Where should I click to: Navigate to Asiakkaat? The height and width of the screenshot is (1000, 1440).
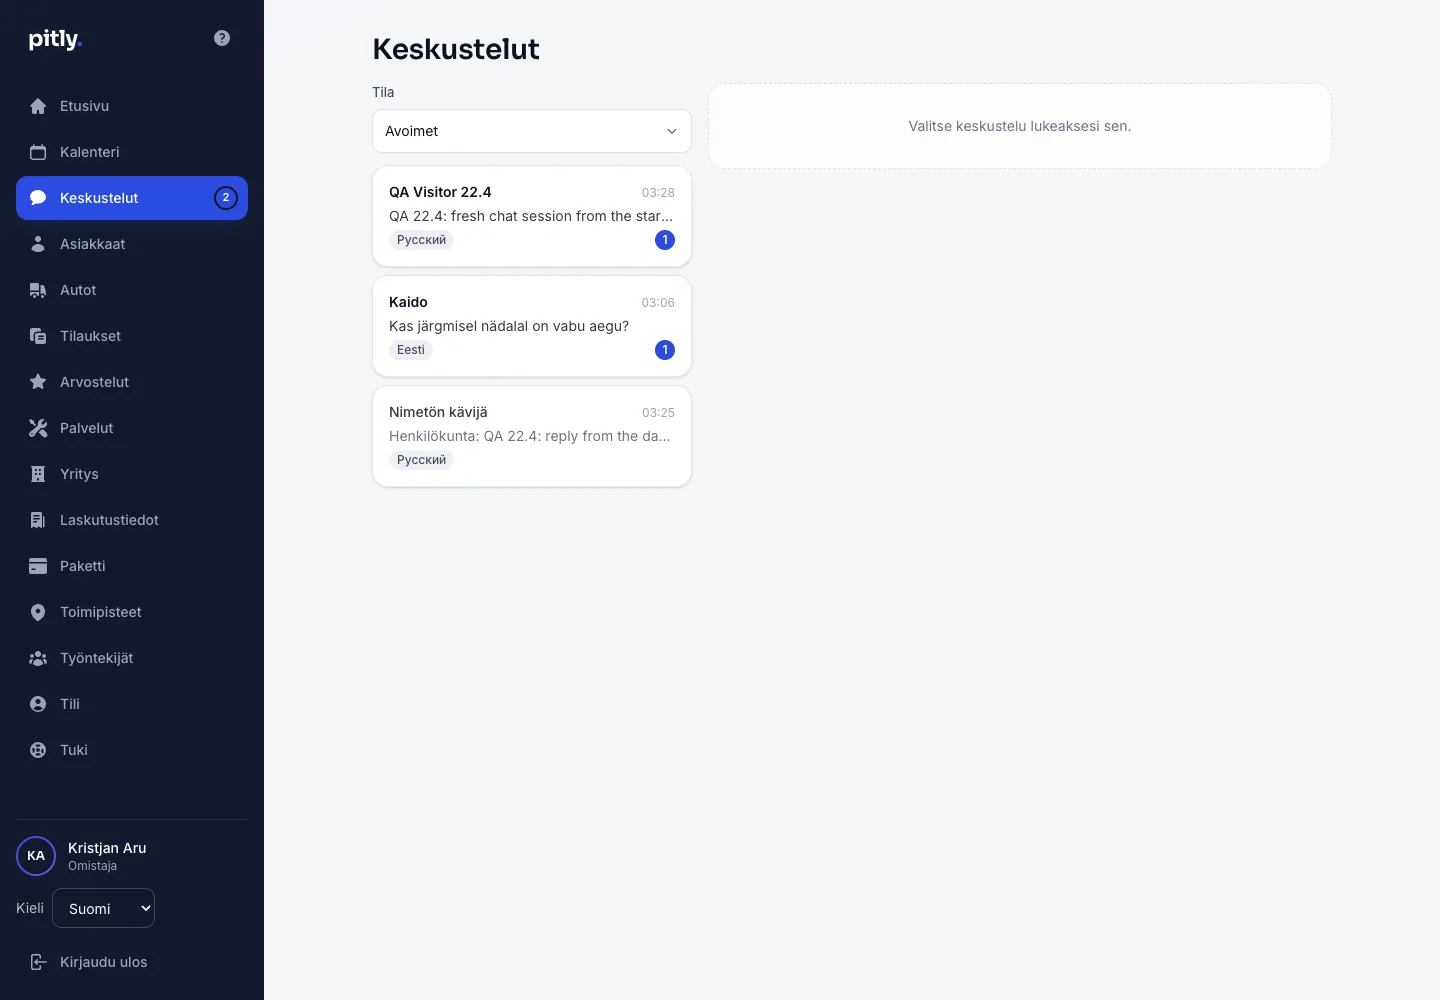[132, 244]
